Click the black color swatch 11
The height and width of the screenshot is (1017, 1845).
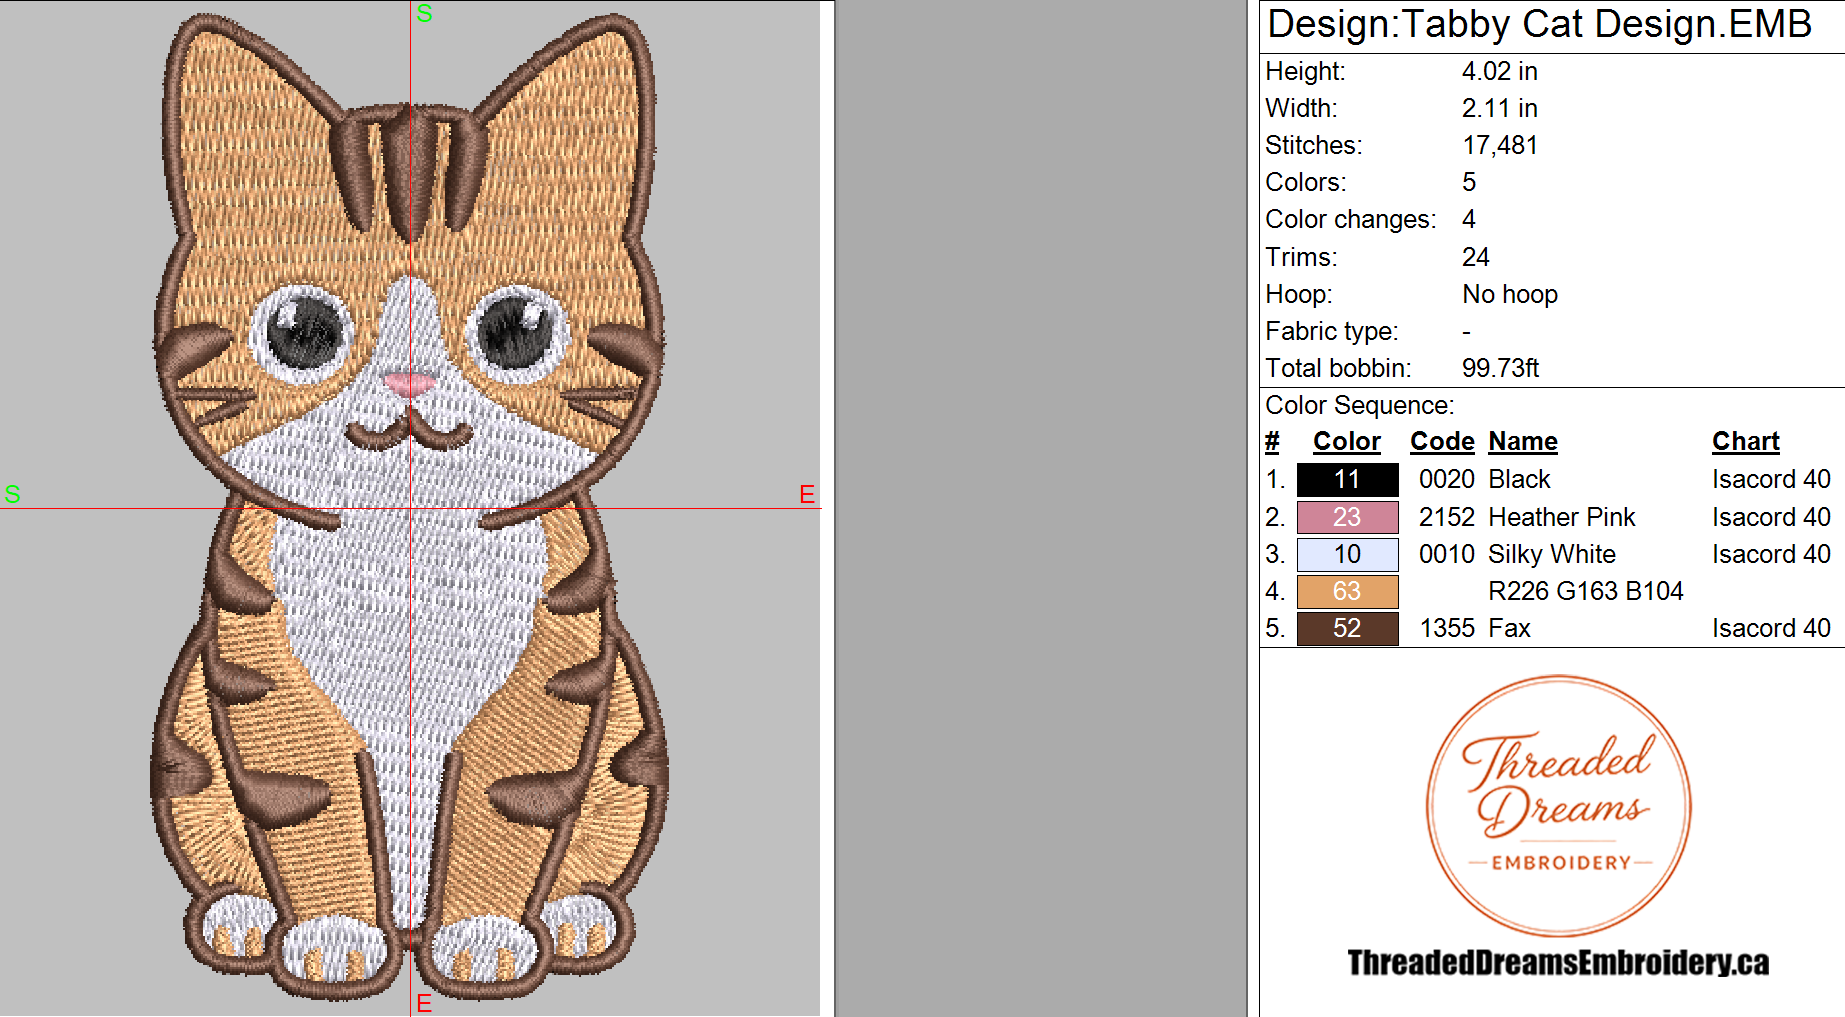pos(1347,480)
